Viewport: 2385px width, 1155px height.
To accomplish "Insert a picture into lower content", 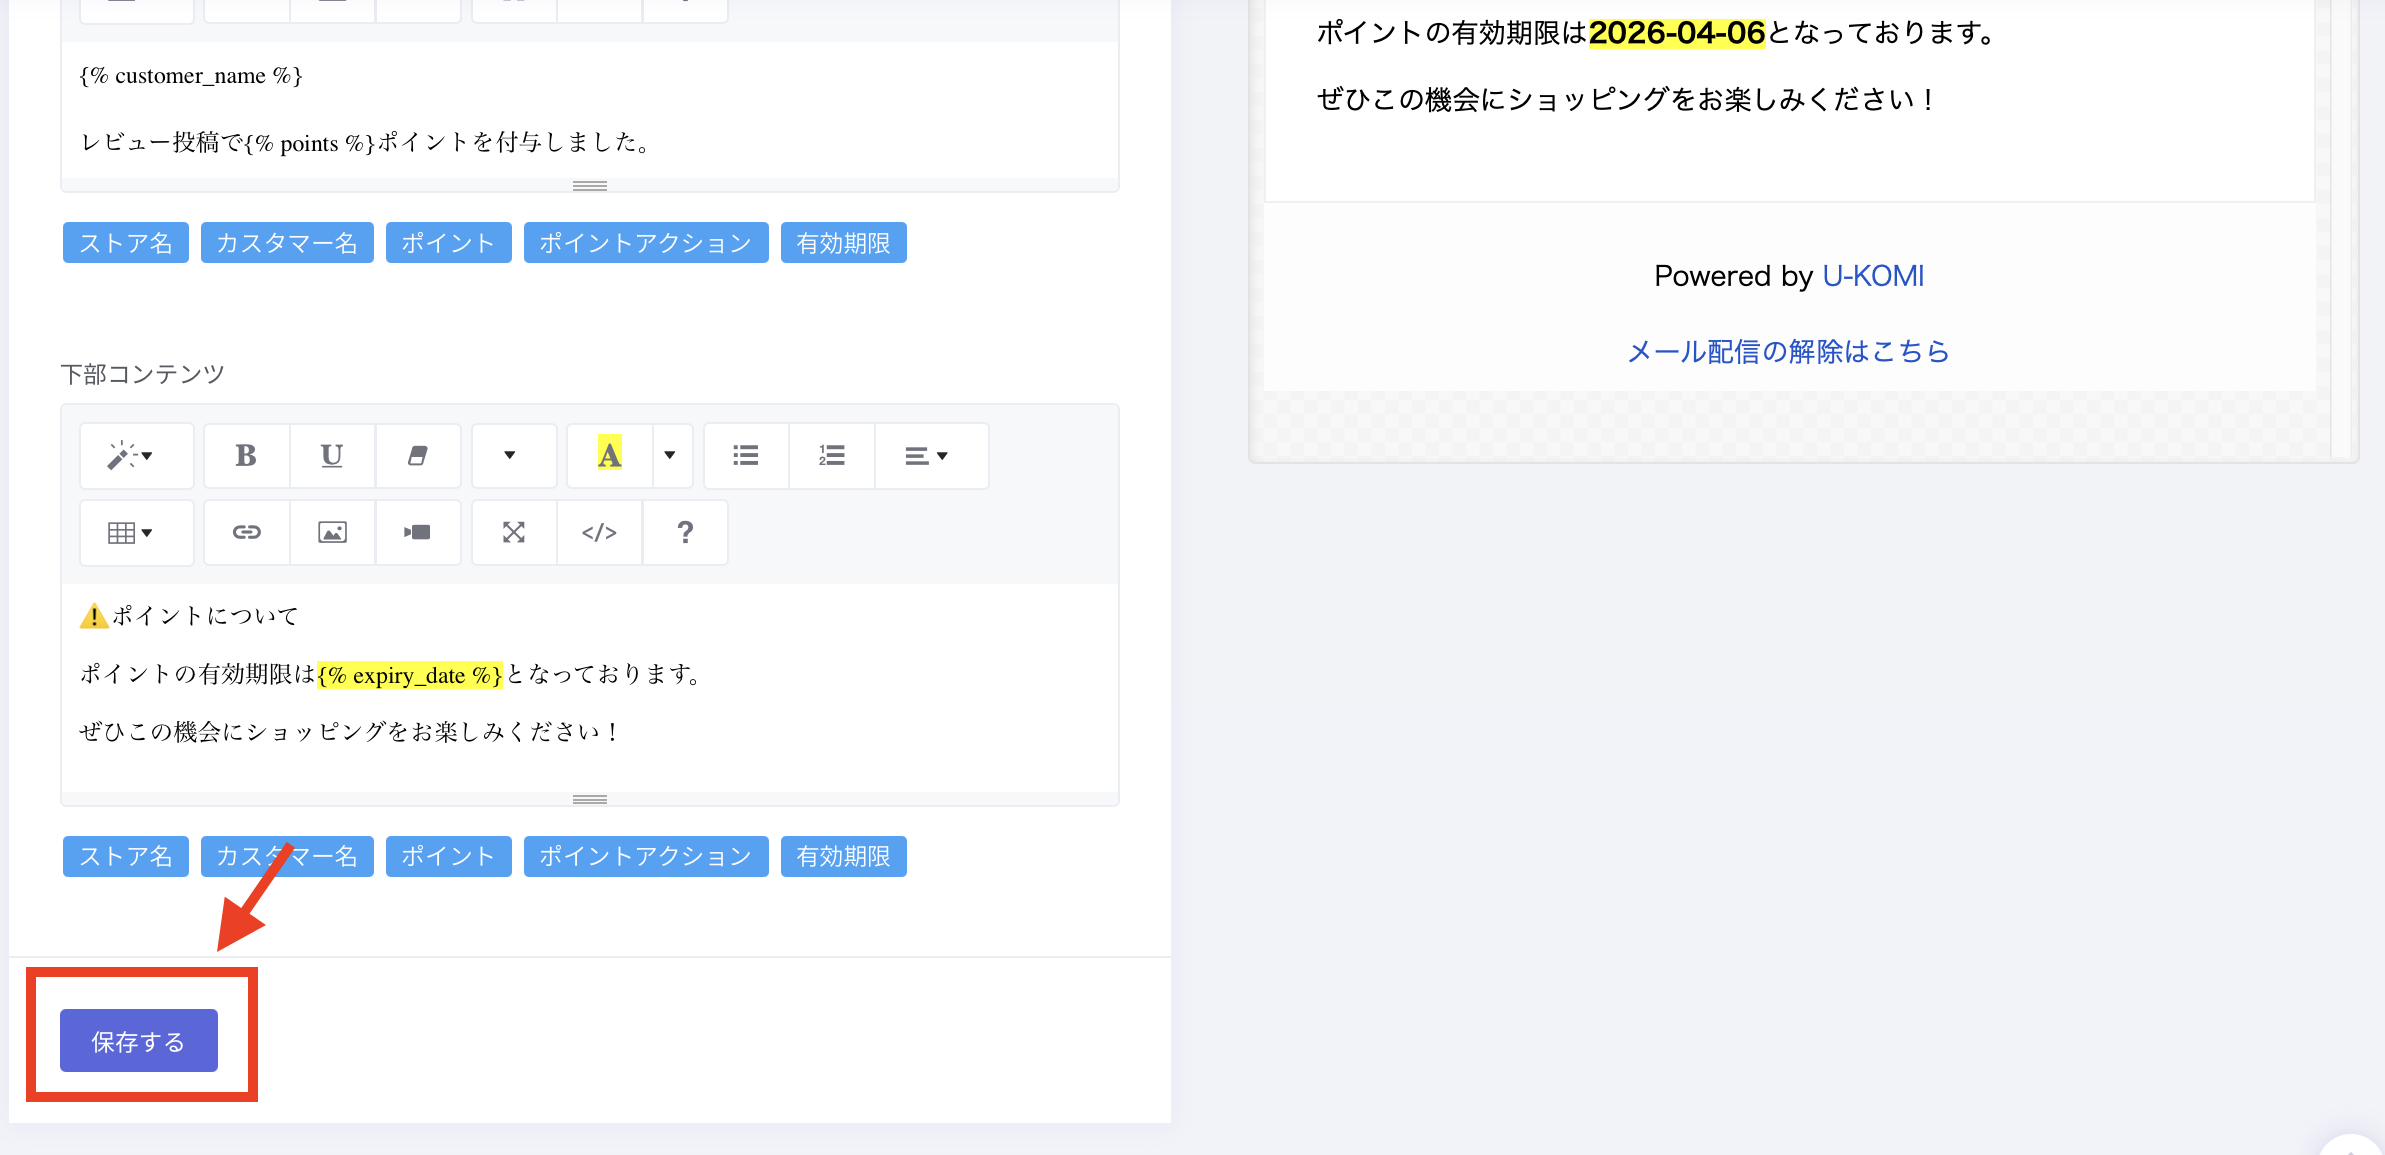I will coord(332,532).
